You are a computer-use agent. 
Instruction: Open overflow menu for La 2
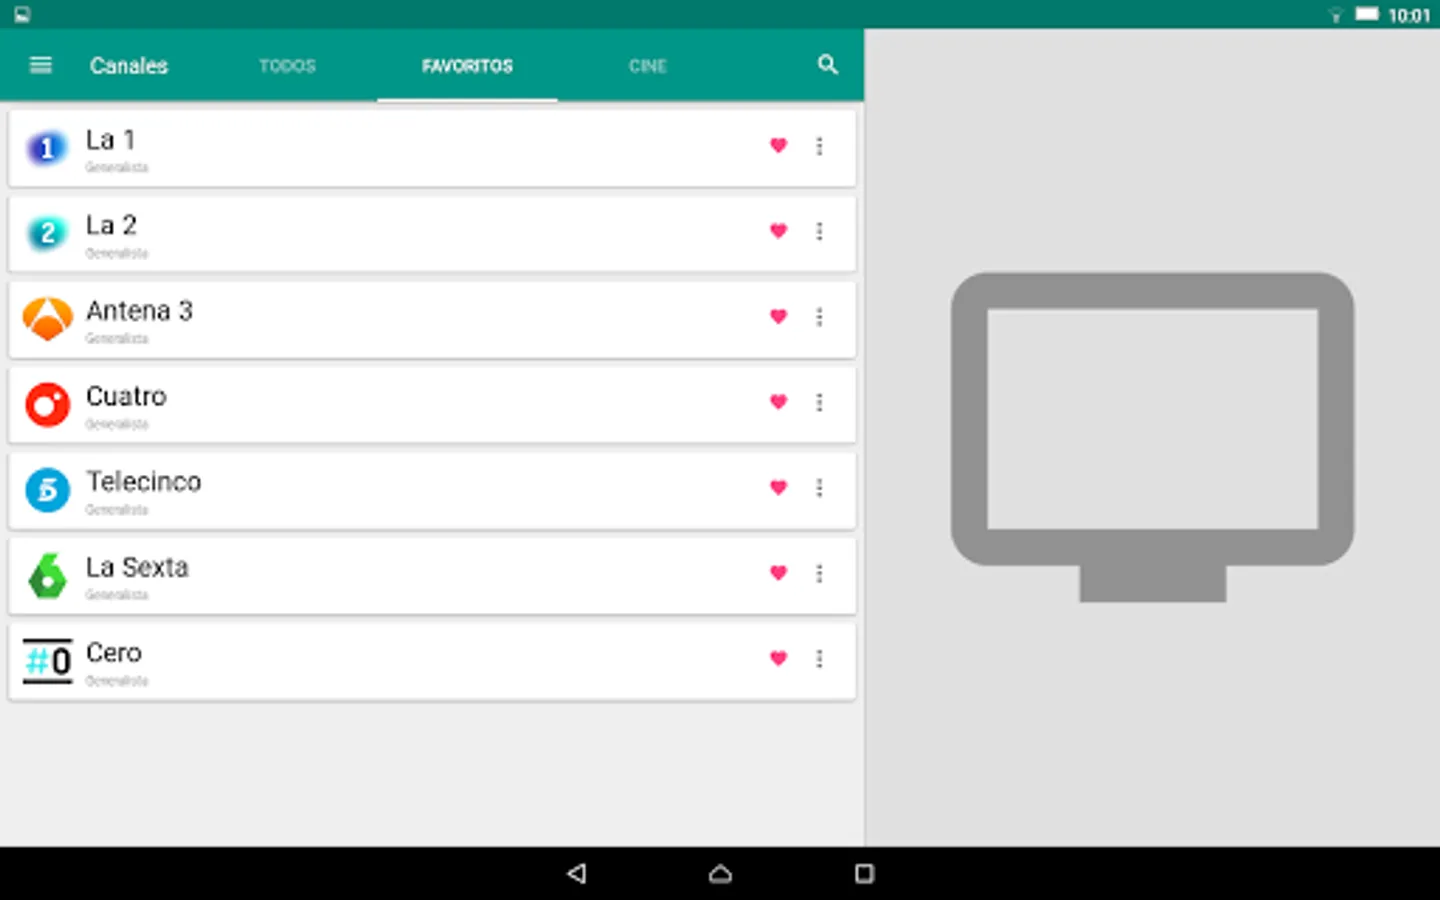(819, 231)
